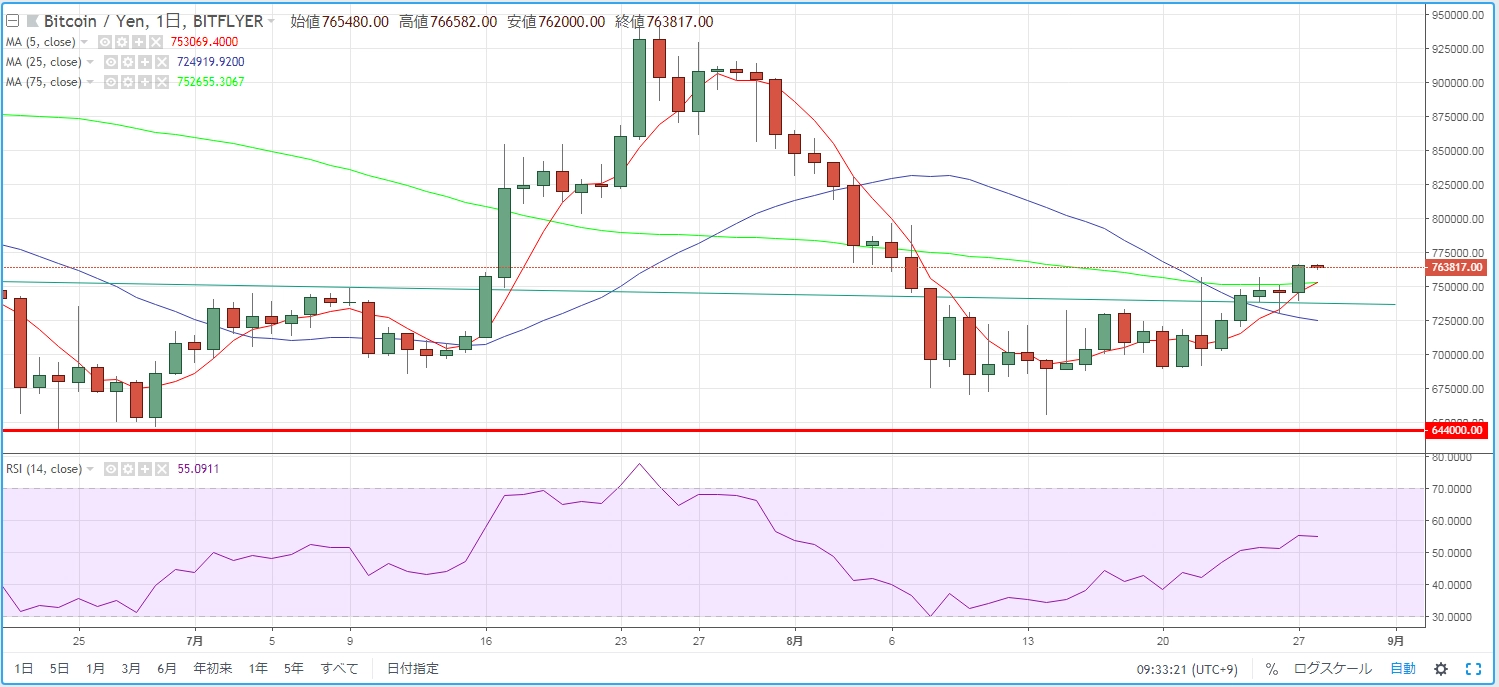Select the 5年 time range
1499x687 pixels.
coord(294,669)
